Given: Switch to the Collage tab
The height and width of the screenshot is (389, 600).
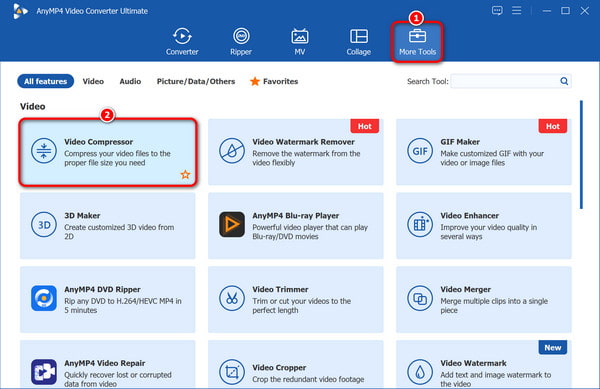Looking at the screenshot, I should tap(359, 42).
